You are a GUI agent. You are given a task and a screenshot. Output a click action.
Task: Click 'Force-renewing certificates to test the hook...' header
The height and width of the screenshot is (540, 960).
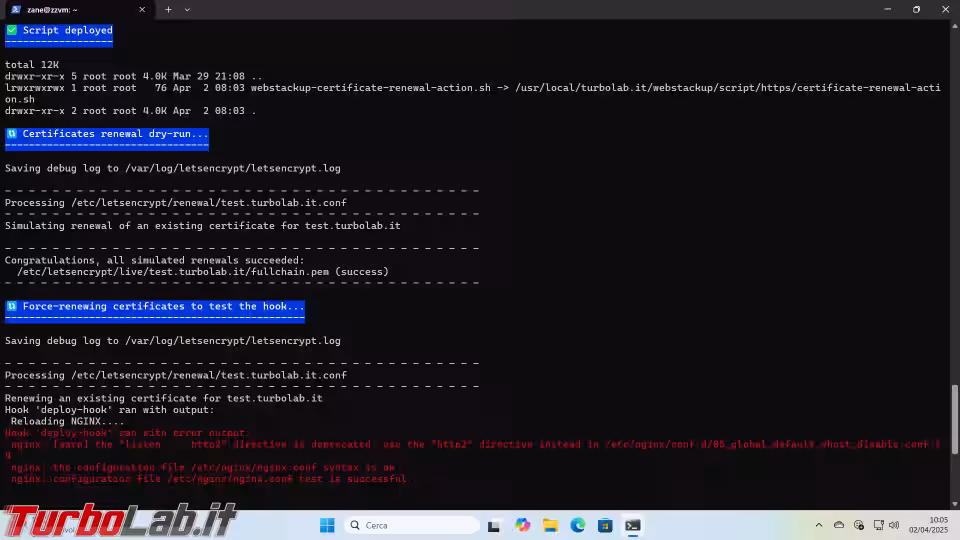[163, 306]
